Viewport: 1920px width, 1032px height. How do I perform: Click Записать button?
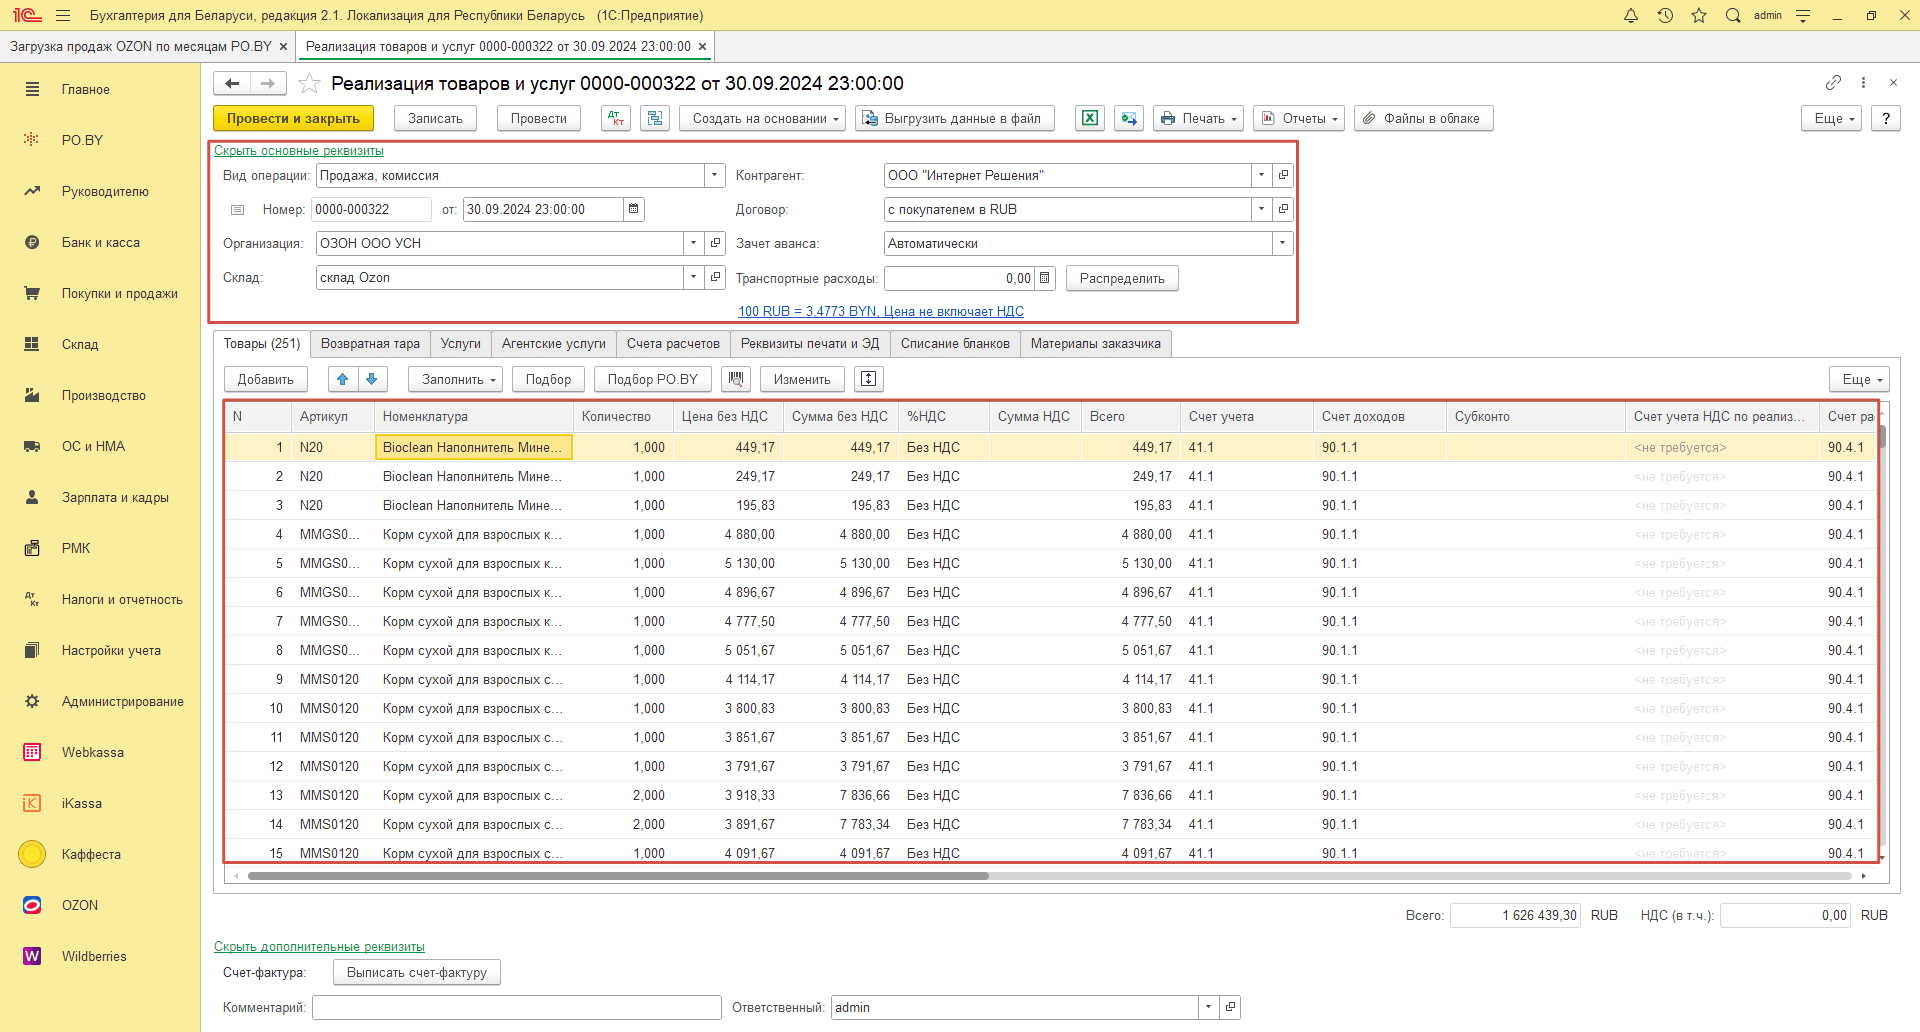(x=435, y=118)
